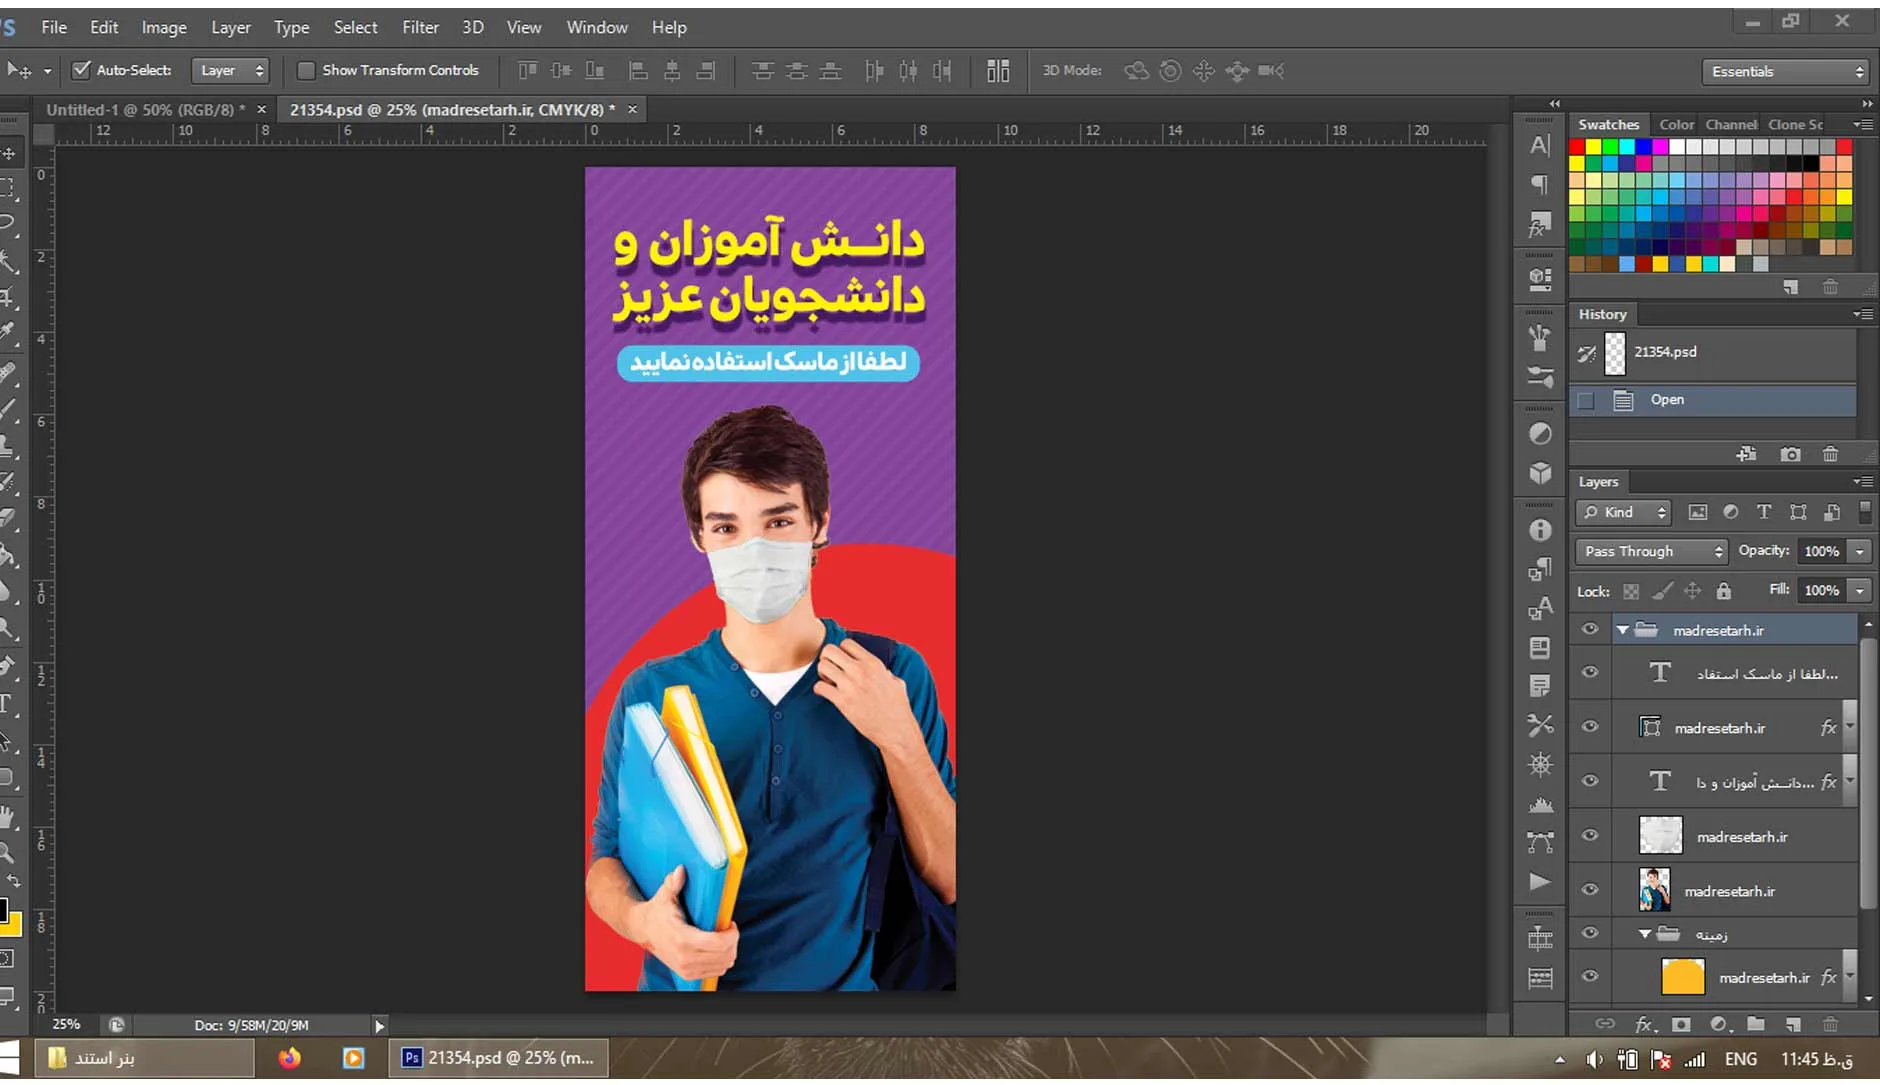Click the Auto-Align Layers icon
1880x1085 pixels.
point(997,70)
